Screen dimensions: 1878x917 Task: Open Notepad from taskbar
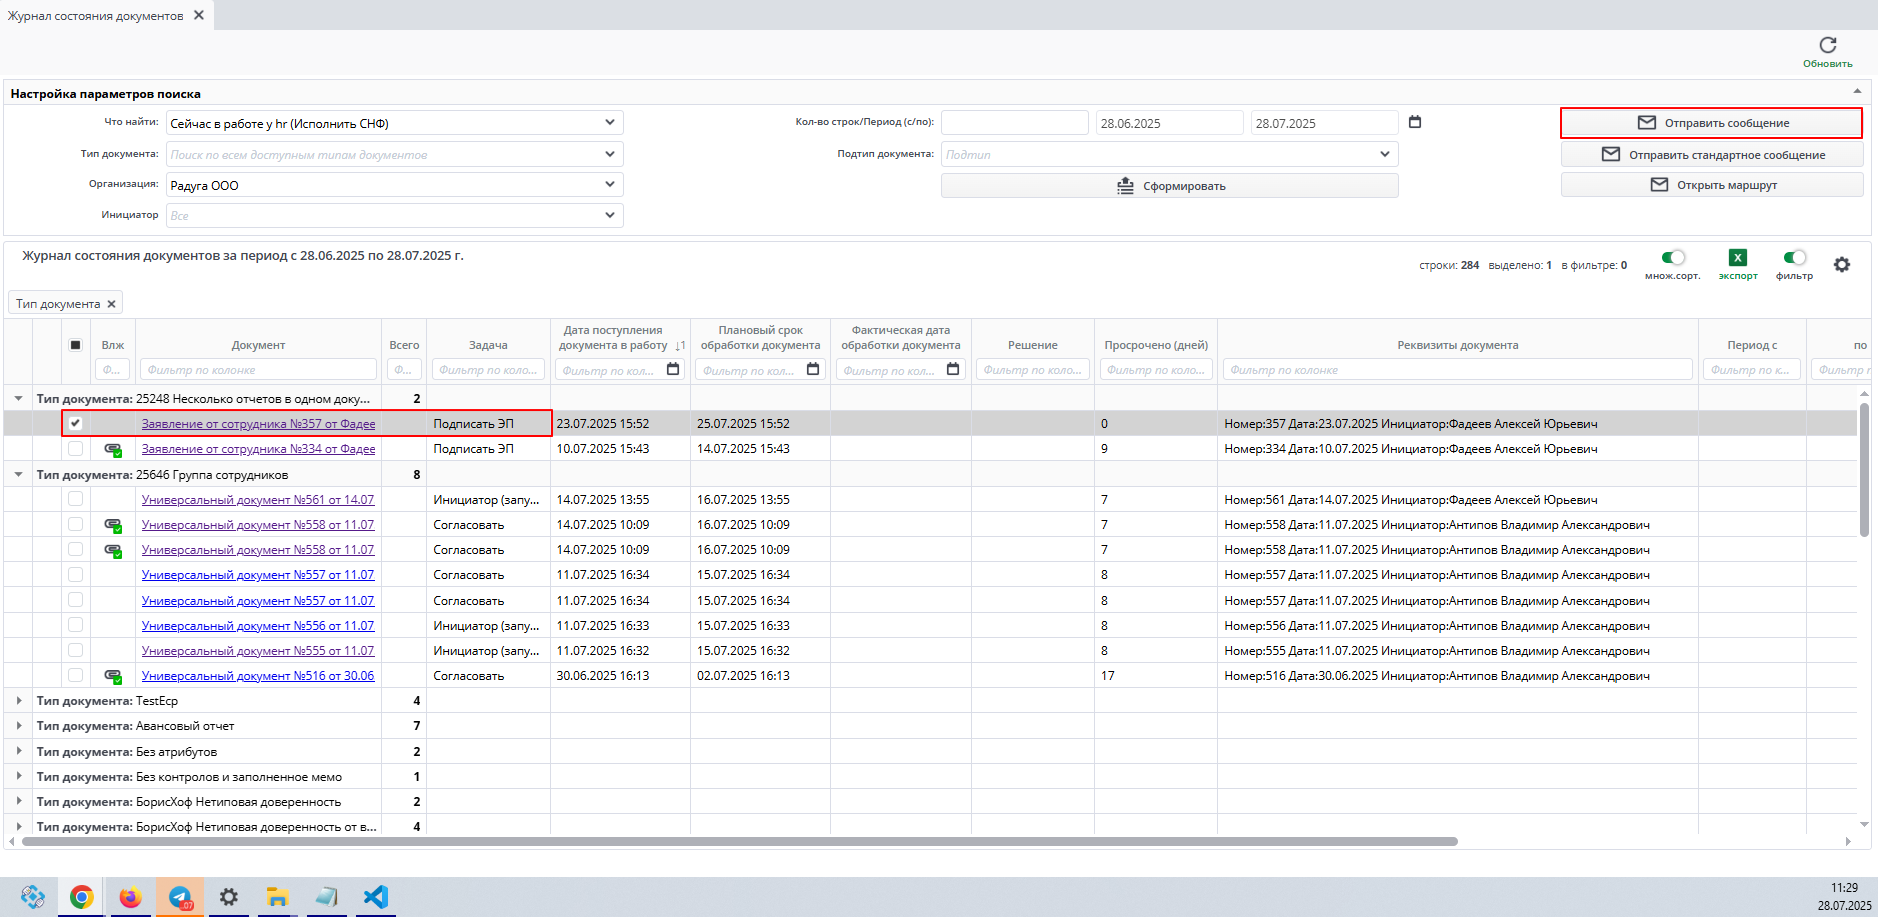[326, 897]
